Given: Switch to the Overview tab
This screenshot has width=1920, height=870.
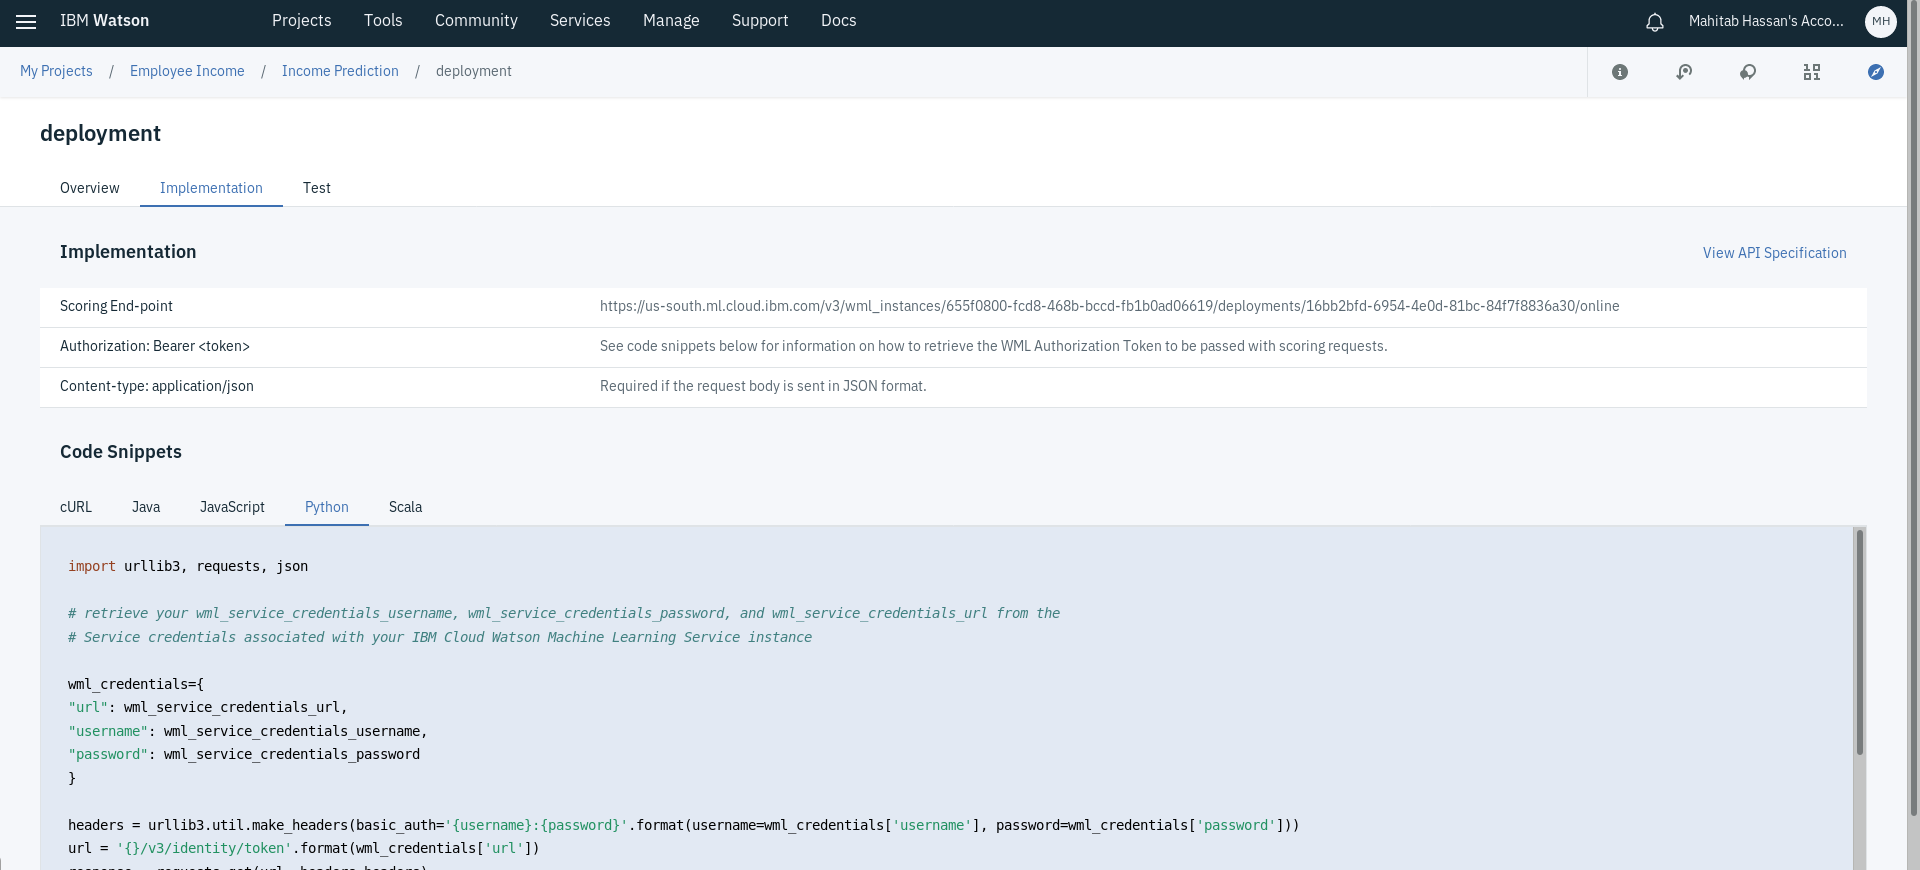Looking at the screenshot, I should pos(89,188).
